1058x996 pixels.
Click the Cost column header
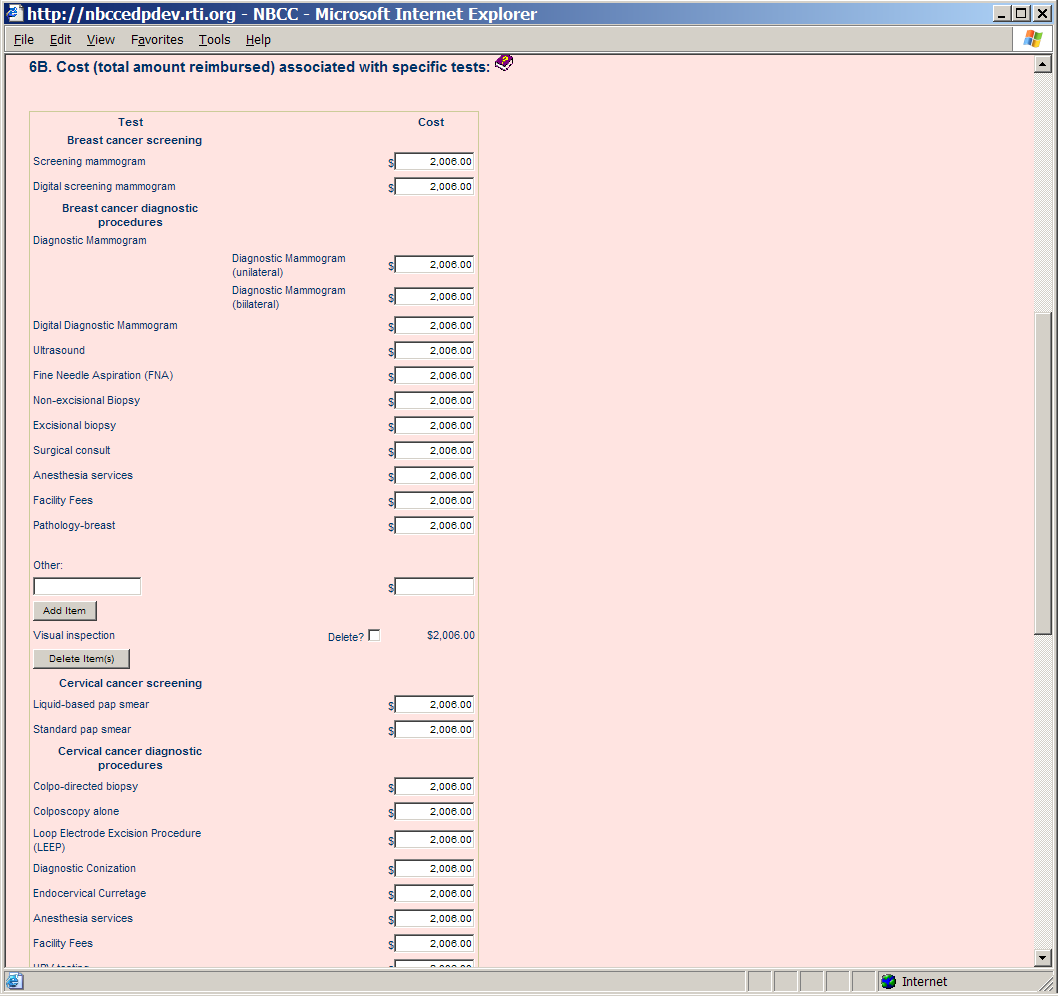(431, 122)
